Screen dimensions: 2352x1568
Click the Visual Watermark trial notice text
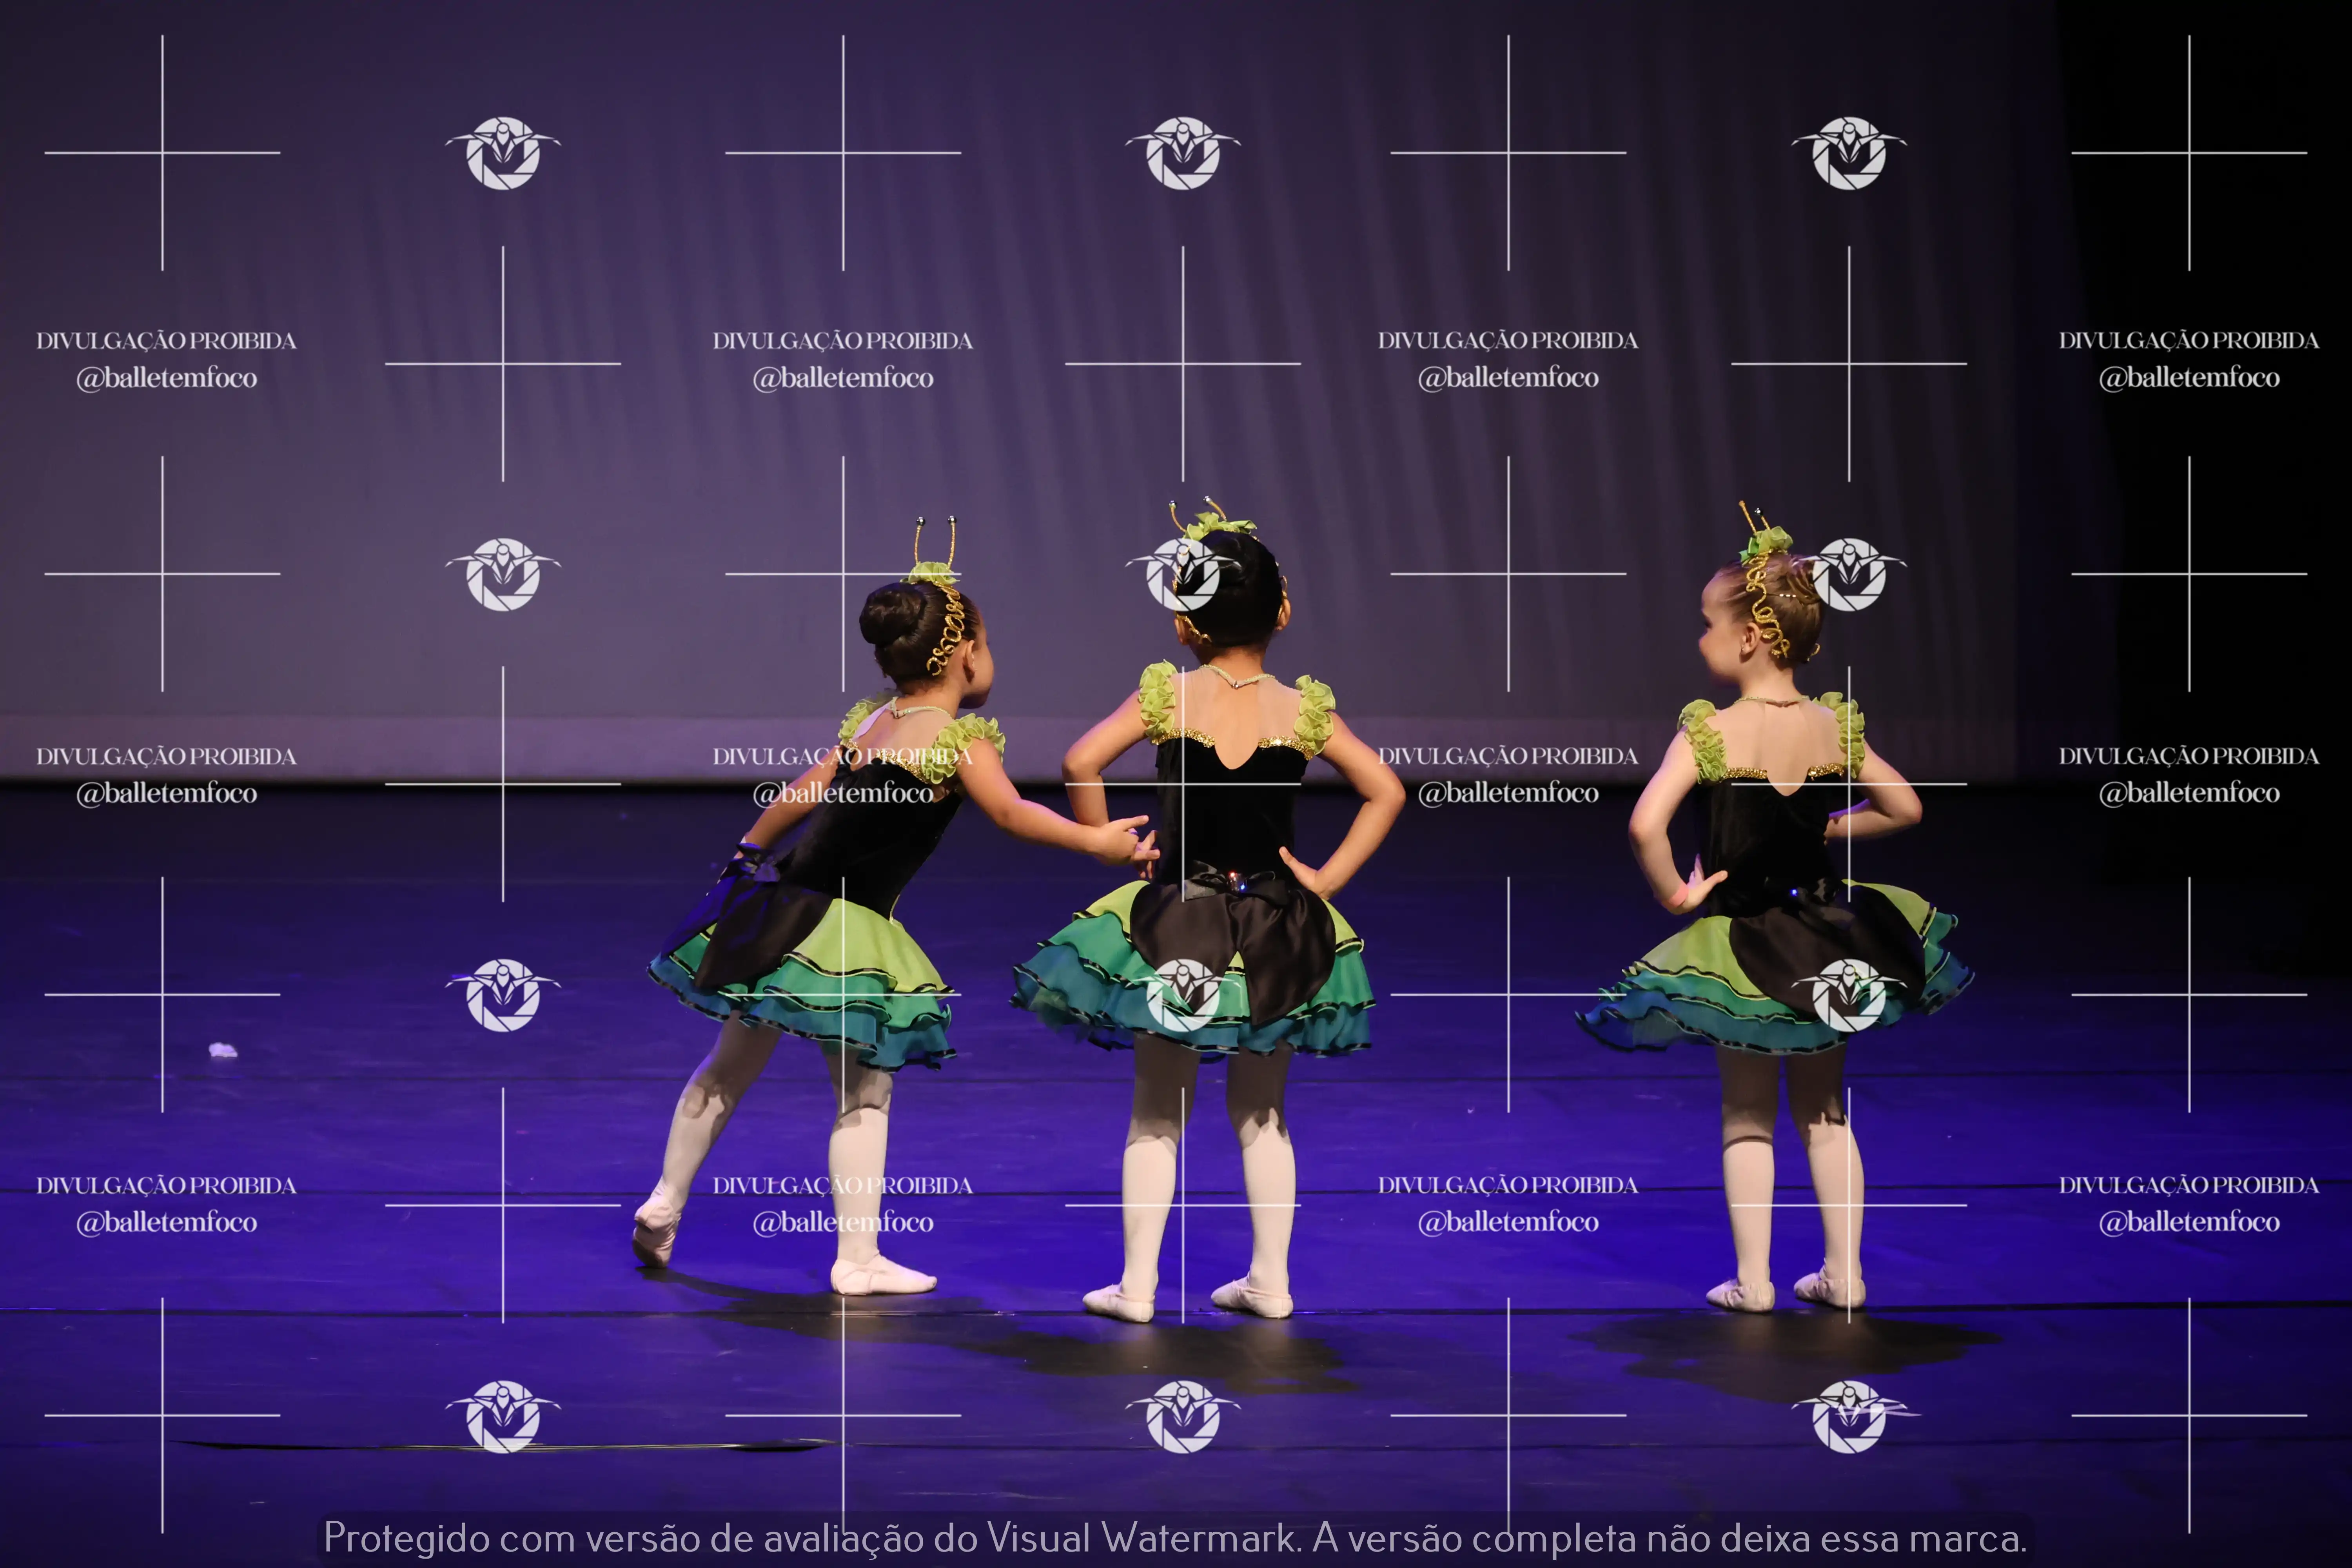[x=1175, y=1538]
